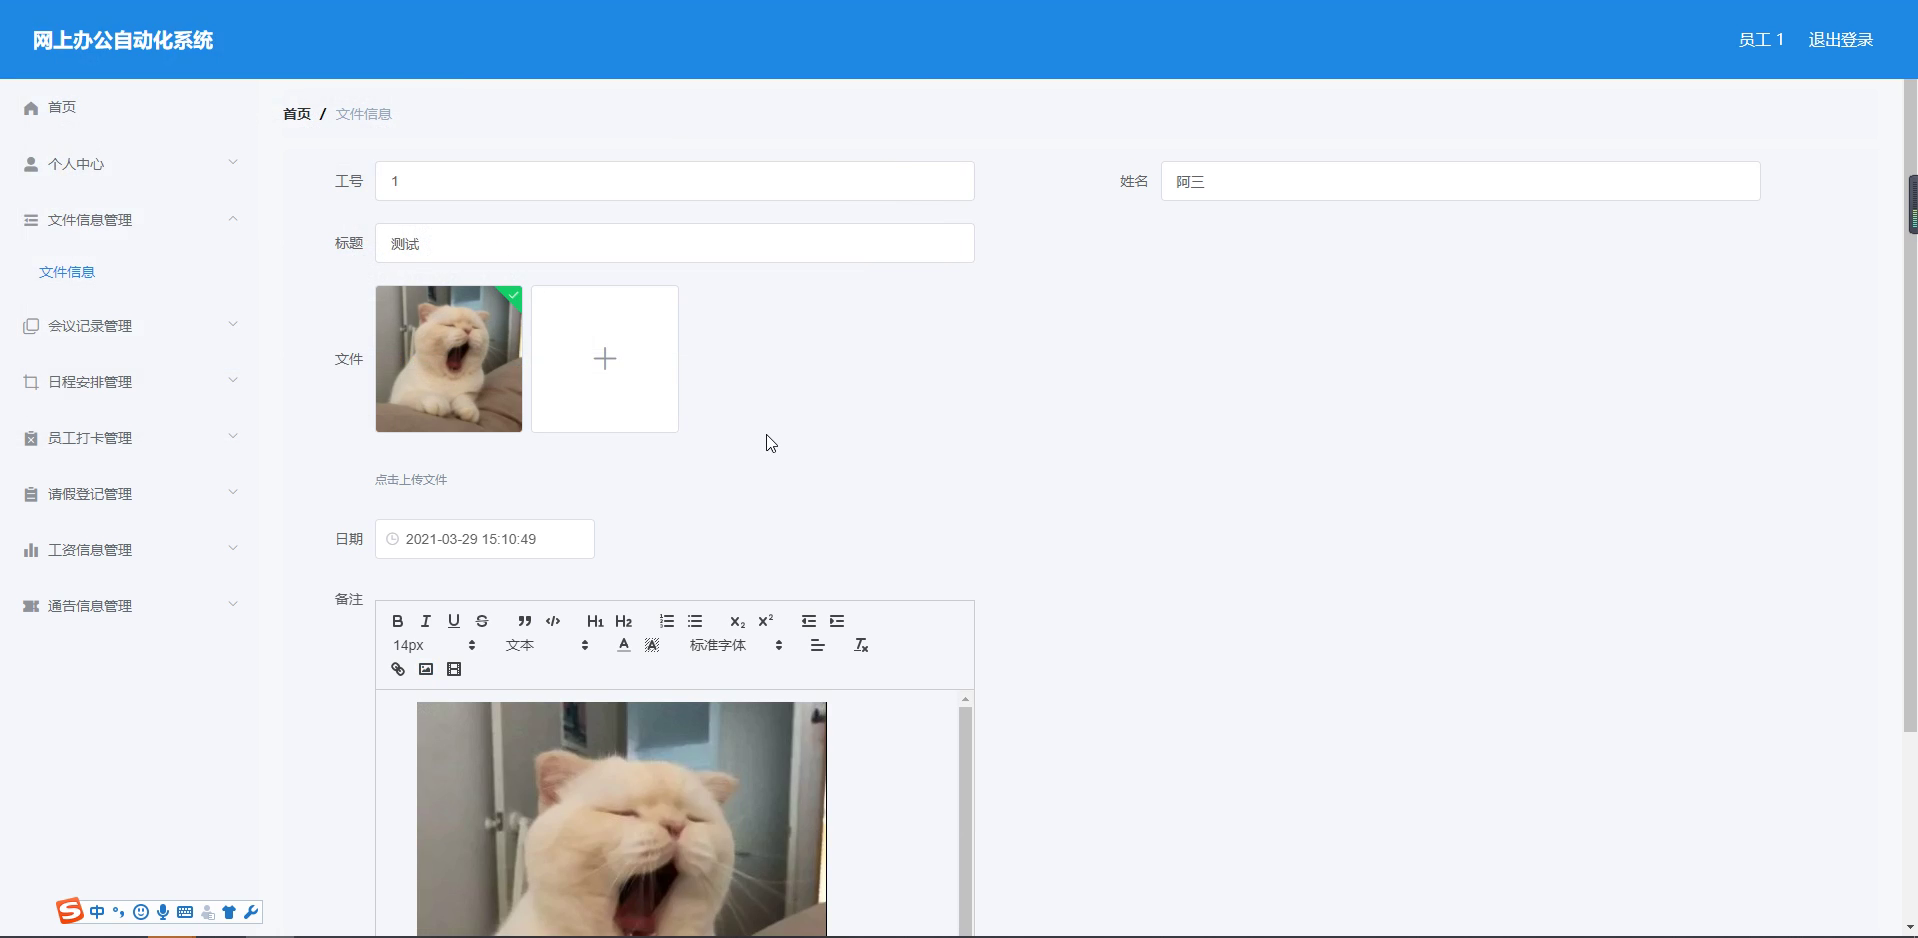Toggle strikethrough formatting in the editor
The width and height of the screenshot is (1918, 938).
481,621
